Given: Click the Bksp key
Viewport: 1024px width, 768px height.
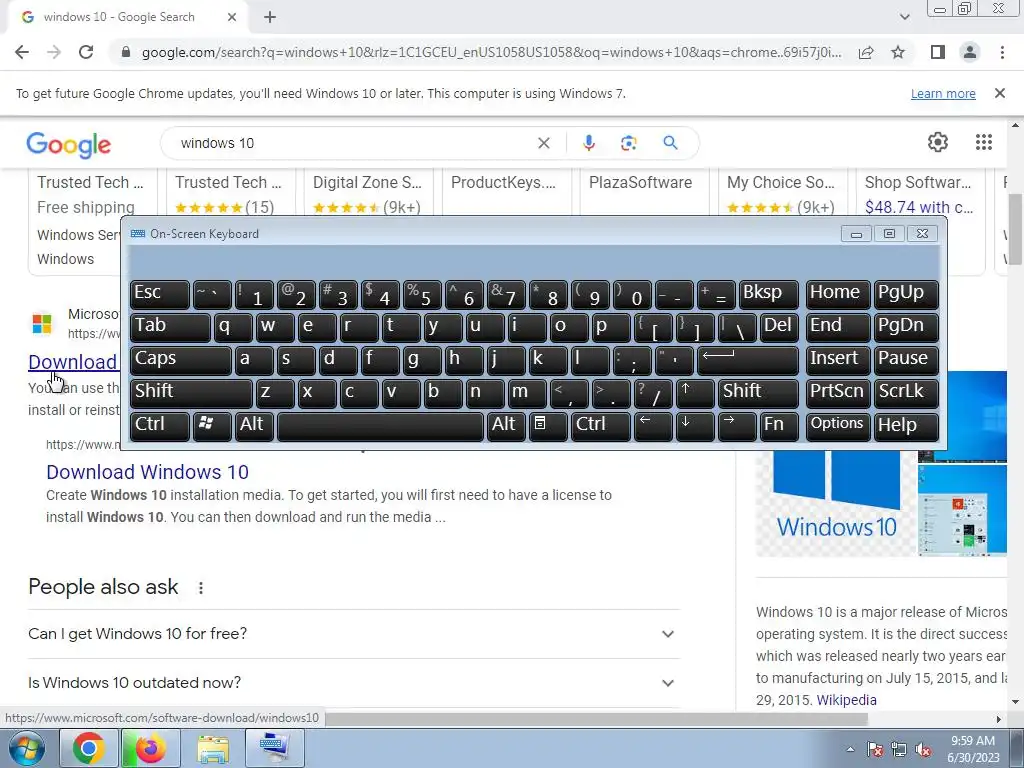Looking at the screenshot, I should pos(768,295).
